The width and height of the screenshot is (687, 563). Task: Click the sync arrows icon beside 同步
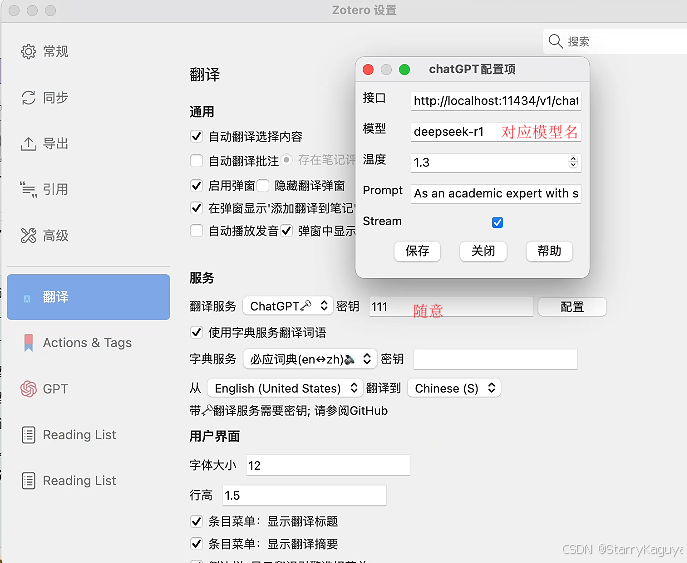click(x=28, y=98)
